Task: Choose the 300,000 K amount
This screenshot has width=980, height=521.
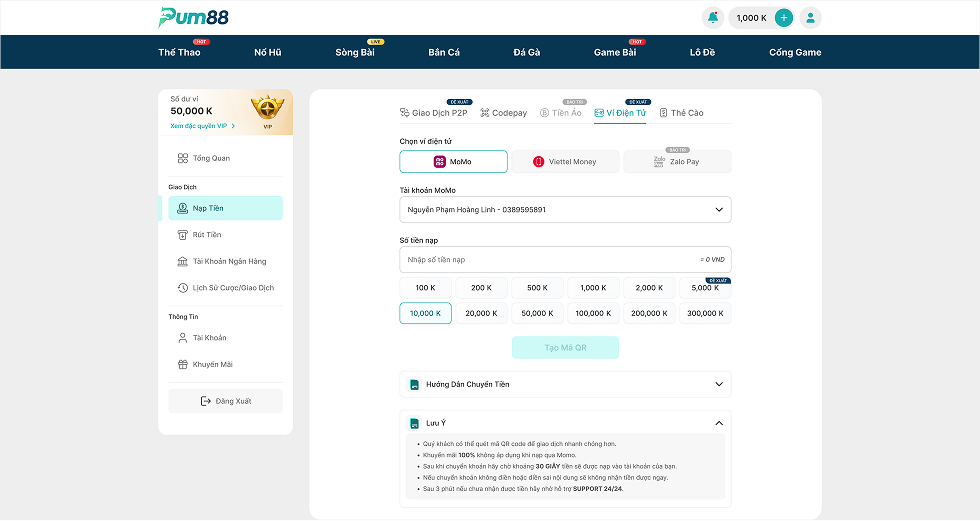Action: click(x=705, y=314)
